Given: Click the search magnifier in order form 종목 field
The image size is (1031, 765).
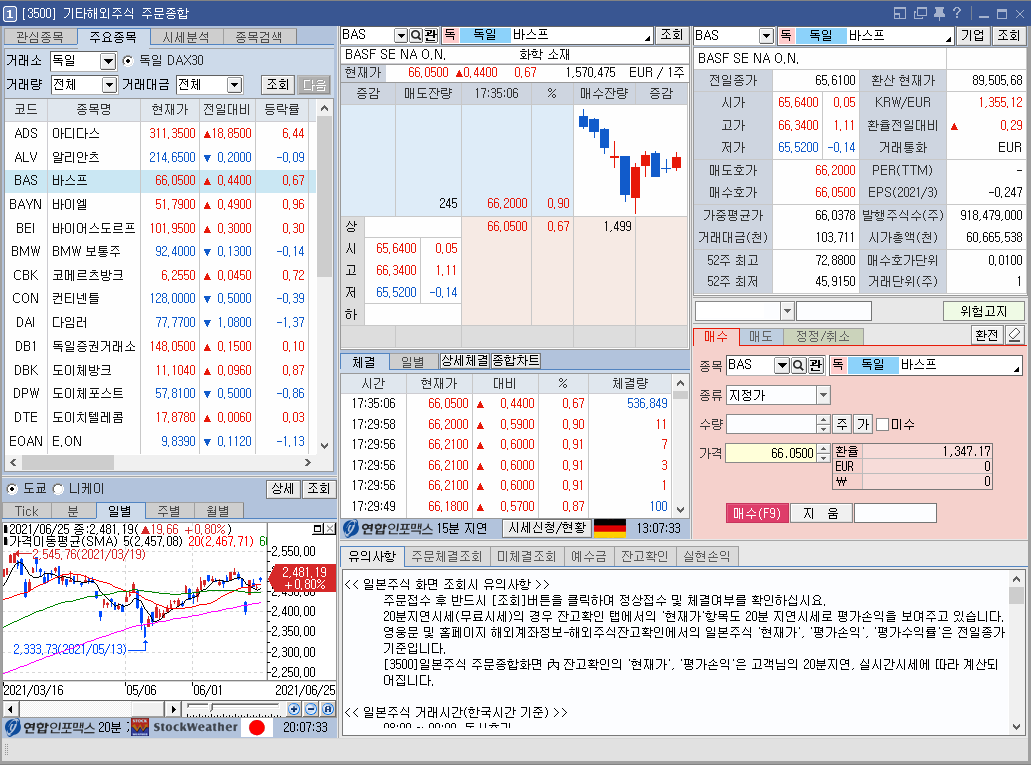Looking at the screenshot, I should [798, 365].
